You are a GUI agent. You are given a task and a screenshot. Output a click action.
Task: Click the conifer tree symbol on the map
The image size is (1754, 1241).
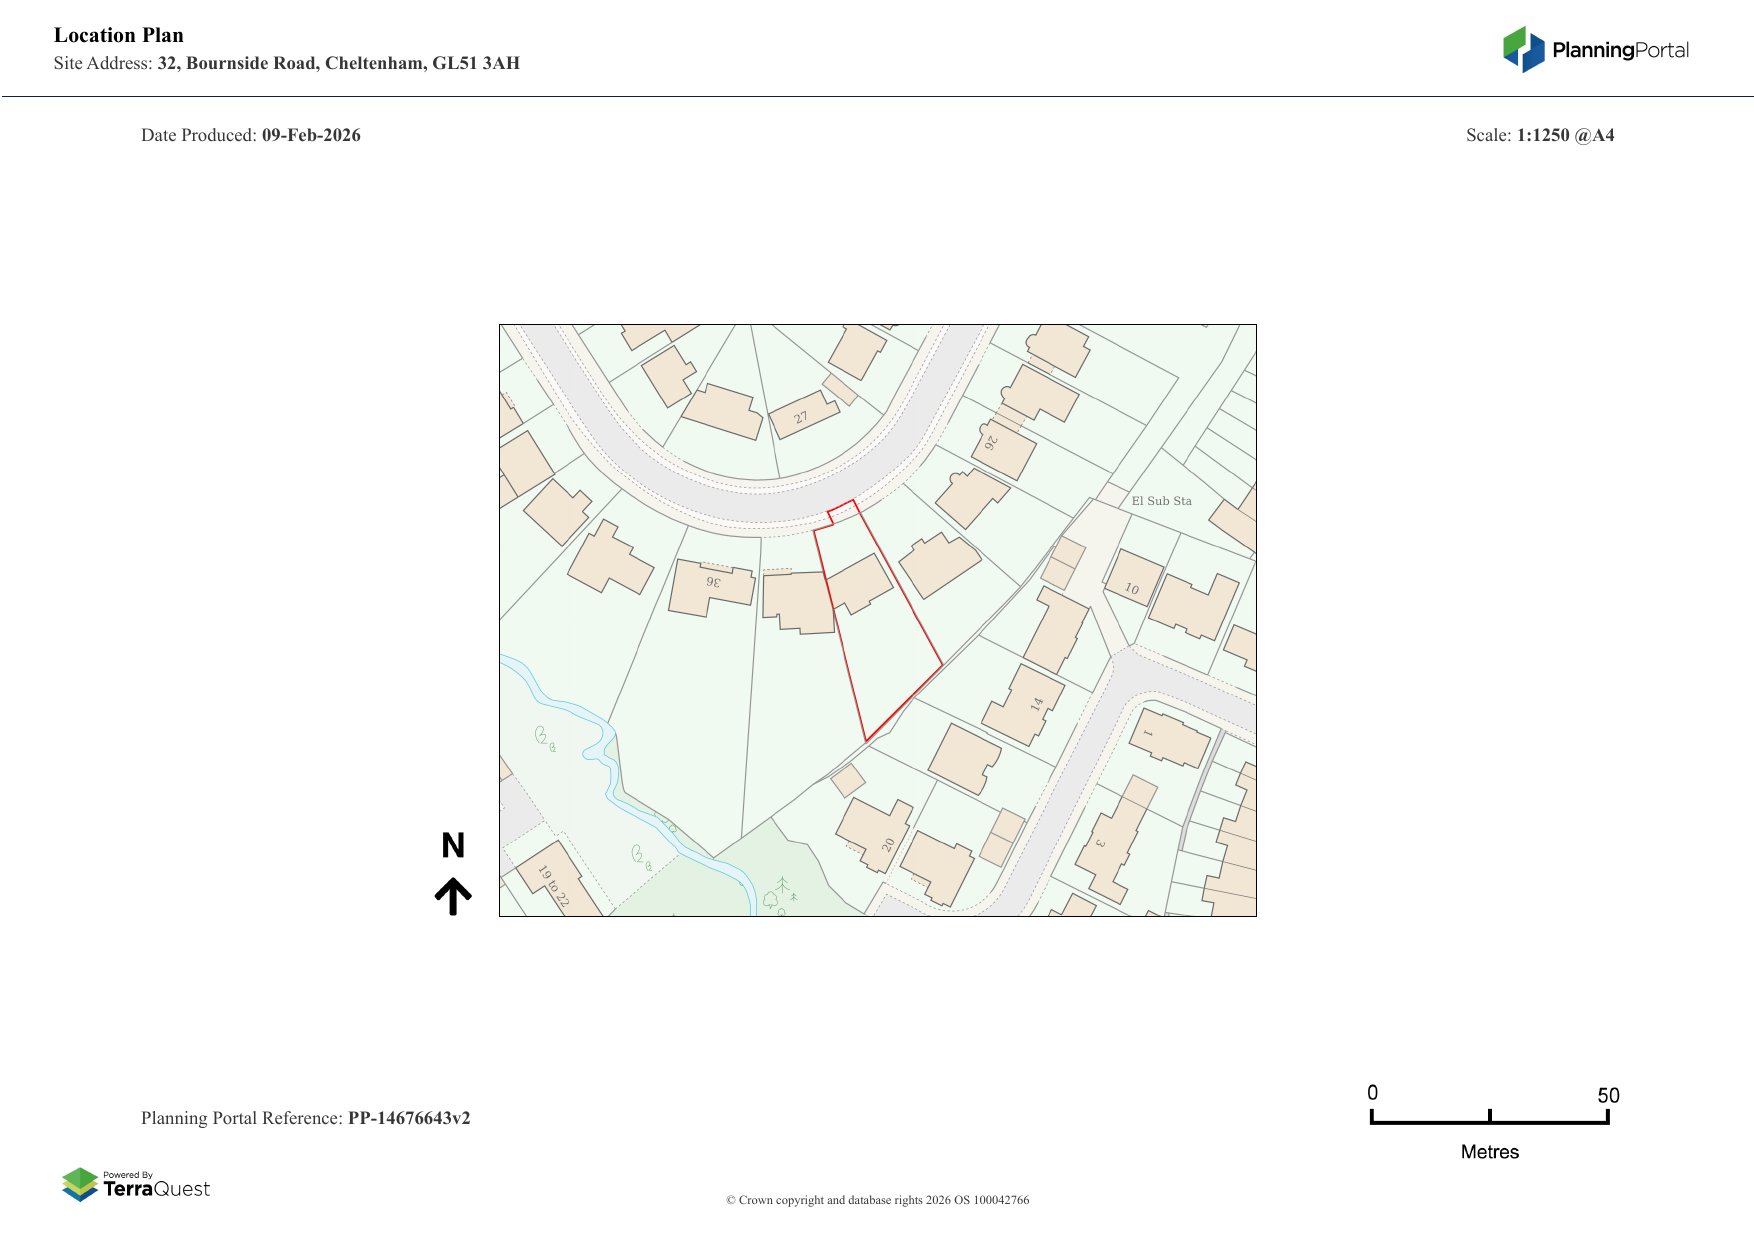(x=783, y=885)
